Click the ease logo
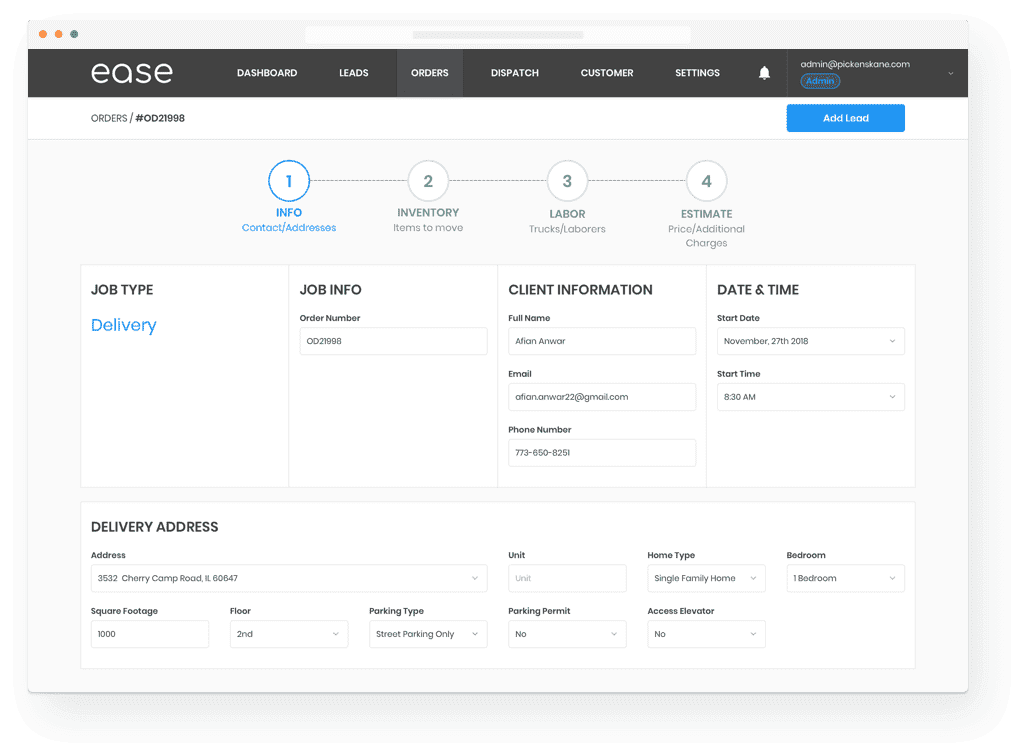 [x=131, y=72]
